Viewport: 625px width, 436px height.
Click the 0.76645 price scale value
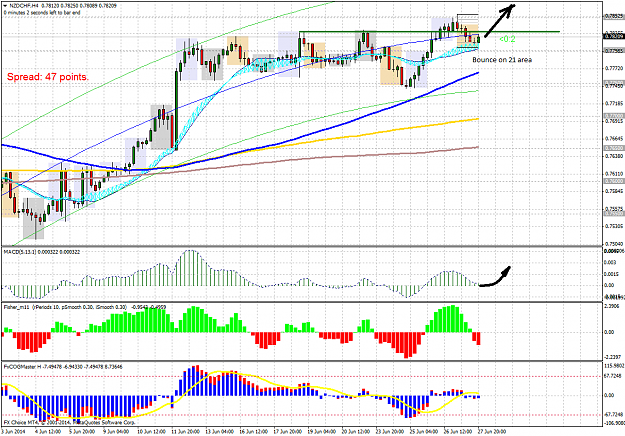point(614,139)
